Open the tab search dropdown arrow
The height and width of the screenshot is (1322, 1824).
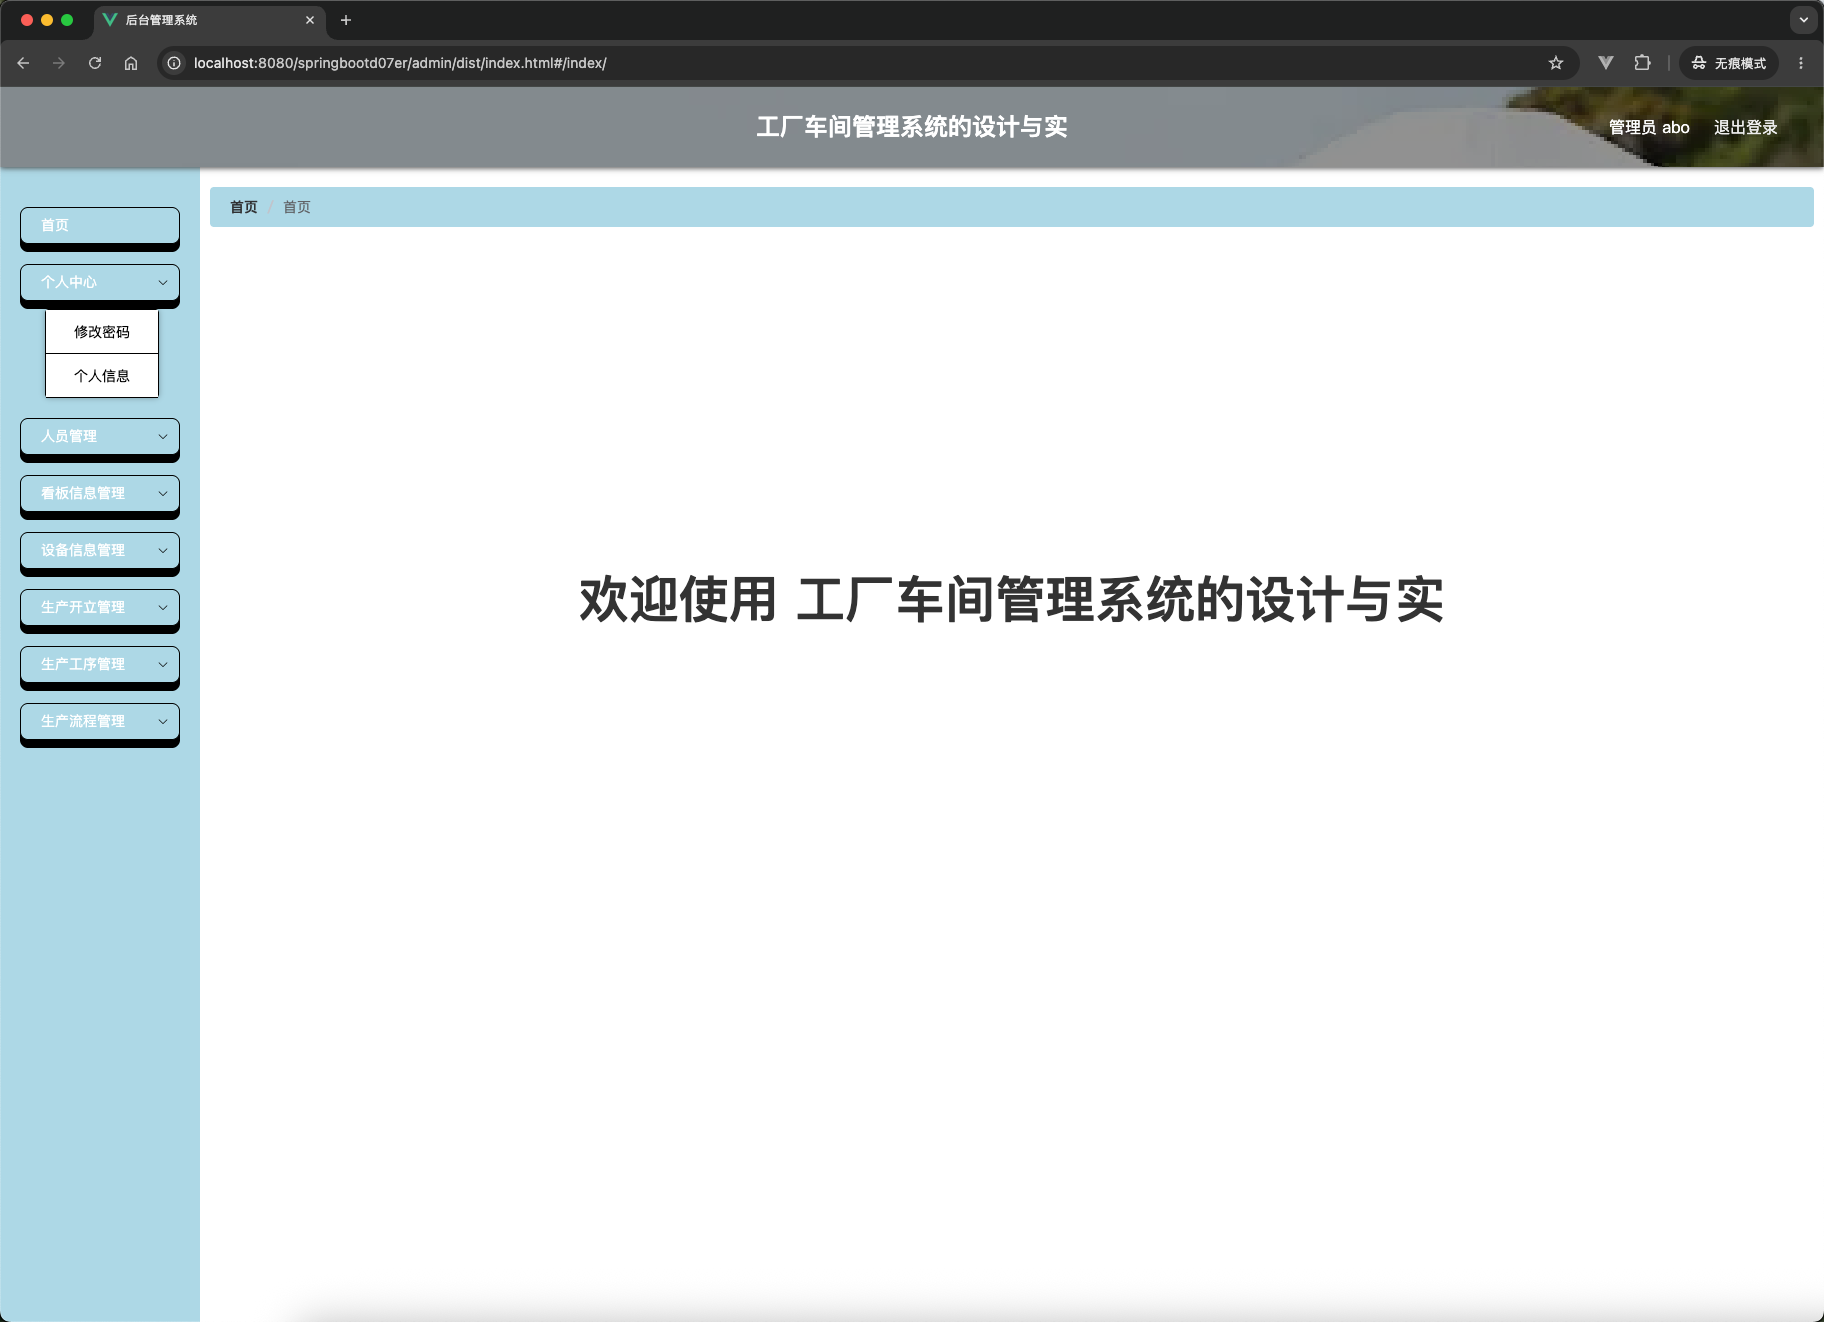[1804, 20]
